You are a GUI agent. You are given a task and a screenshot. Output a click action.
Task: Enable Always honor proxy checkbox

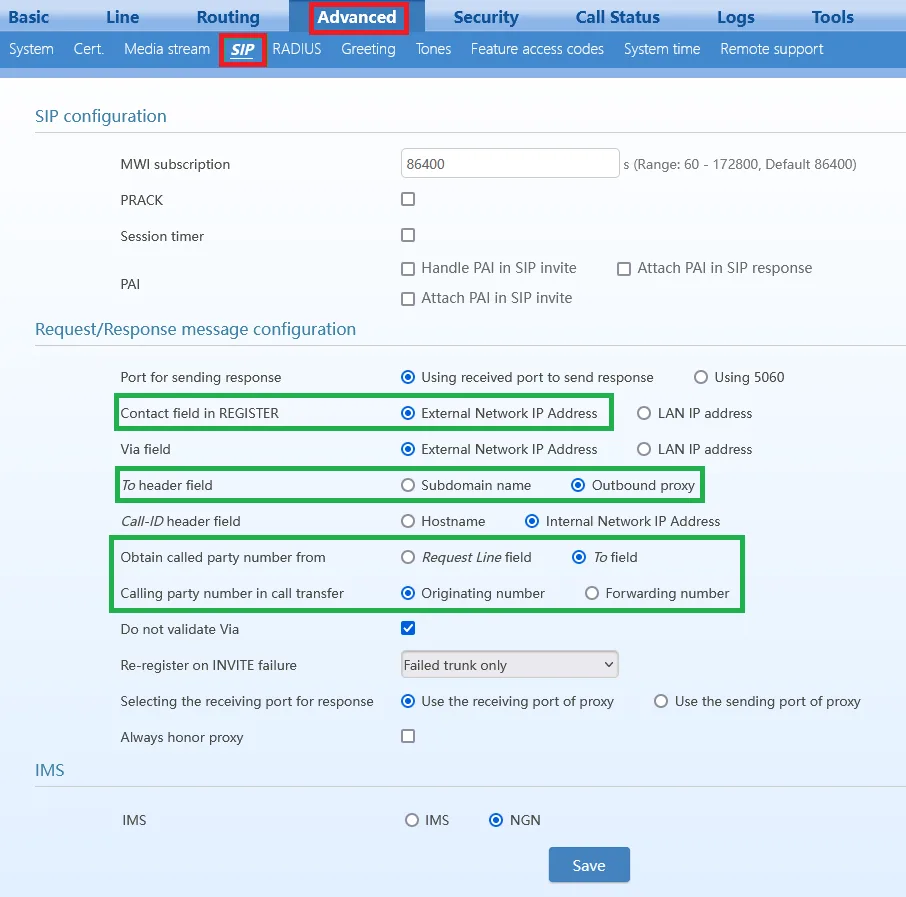408,736
